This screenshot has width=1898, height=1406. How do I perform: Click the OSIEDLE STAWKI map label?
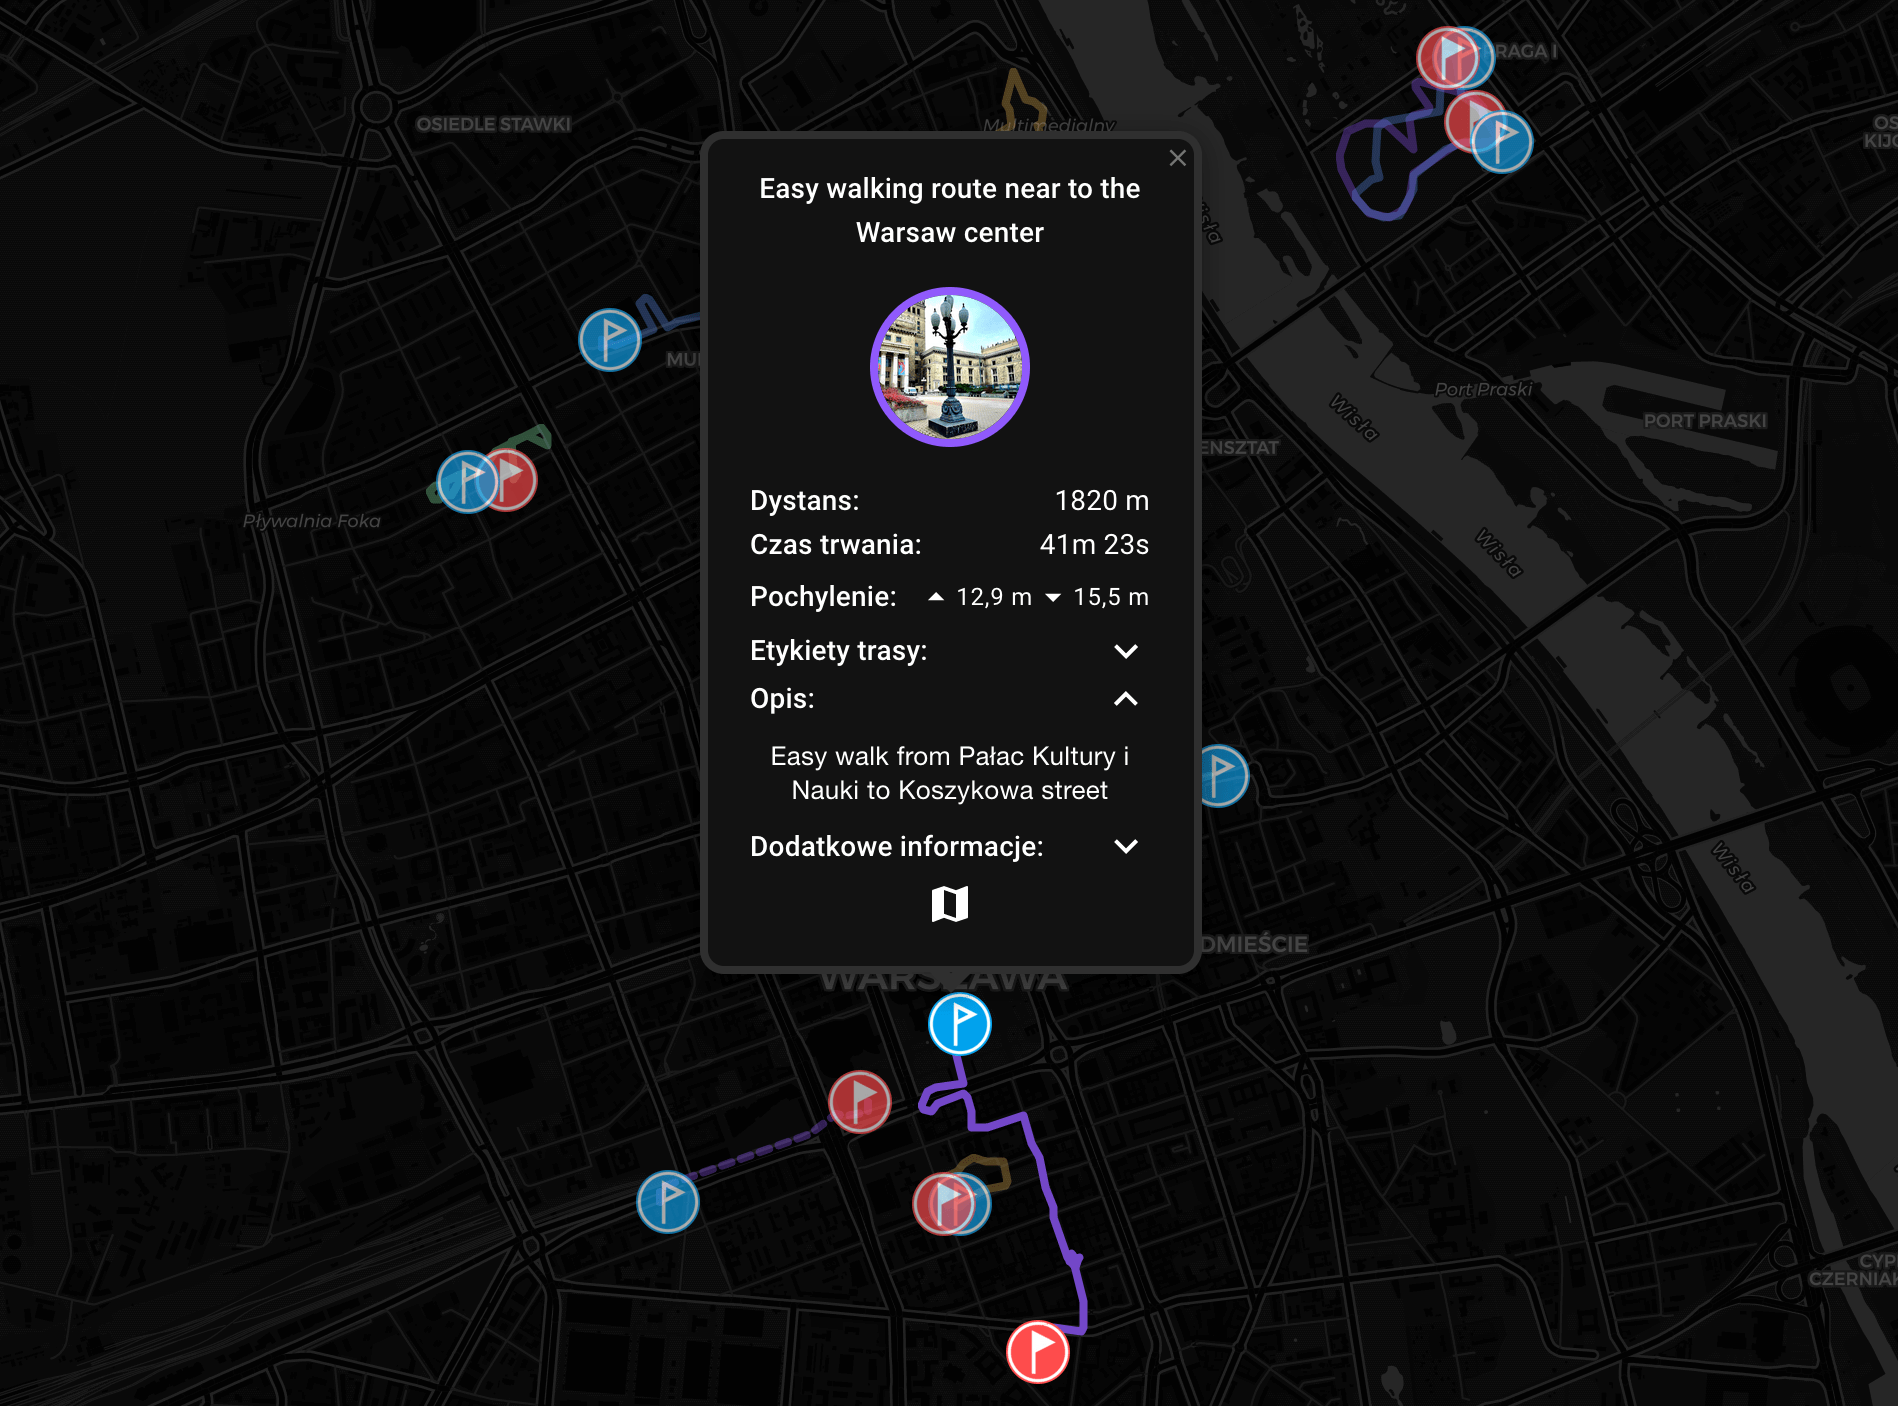click(x=493, y=124)
